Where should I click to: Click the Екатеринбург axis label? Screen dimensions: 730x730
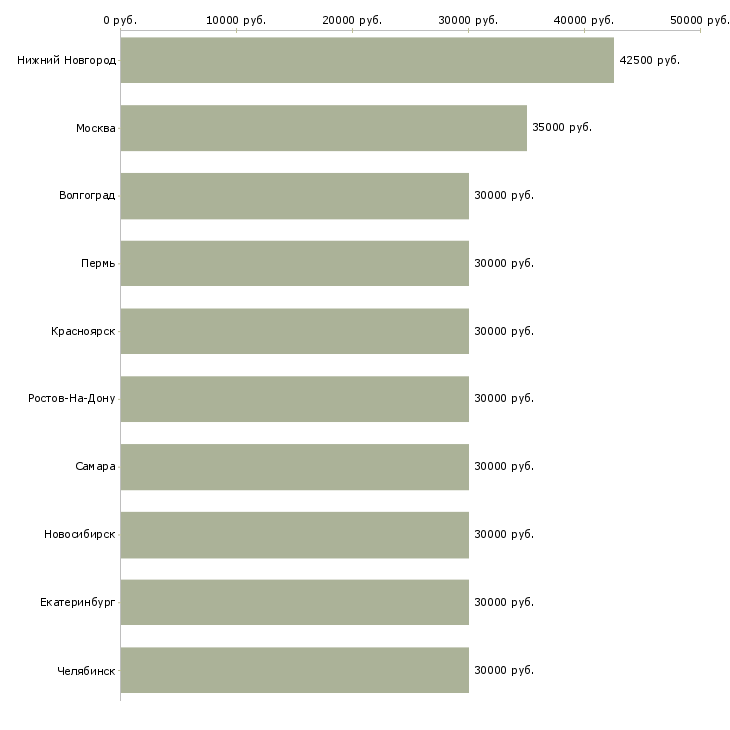[78, 602]
